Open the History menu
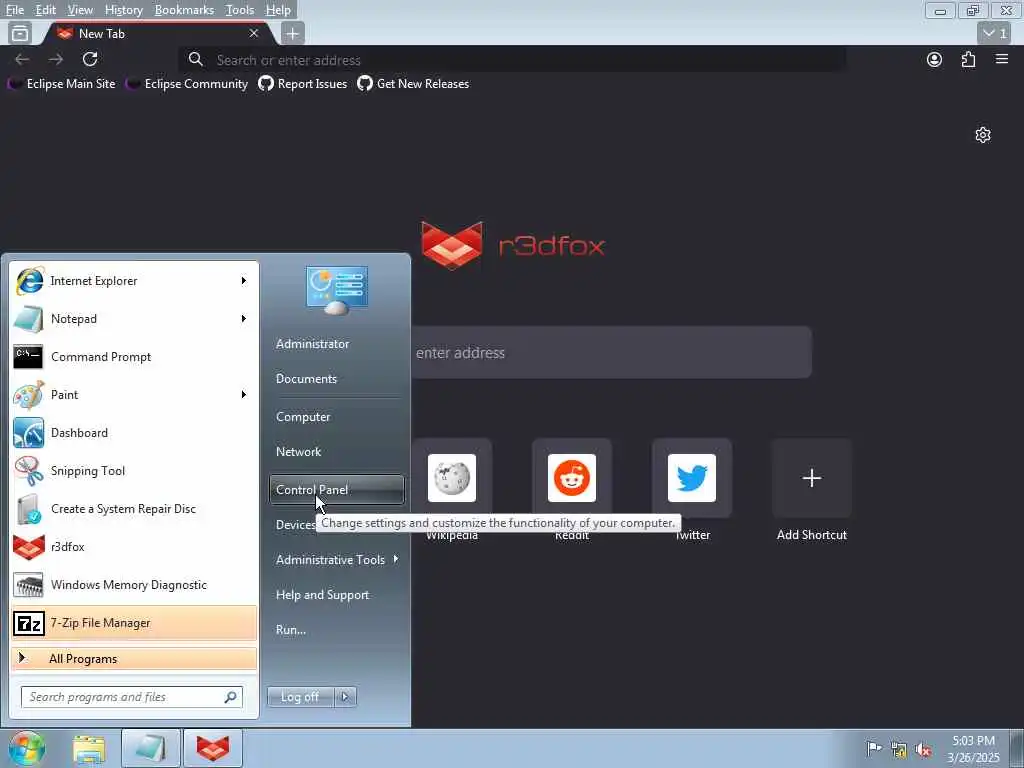This screenshot has height=768, width=1024. tap(123, 10)
